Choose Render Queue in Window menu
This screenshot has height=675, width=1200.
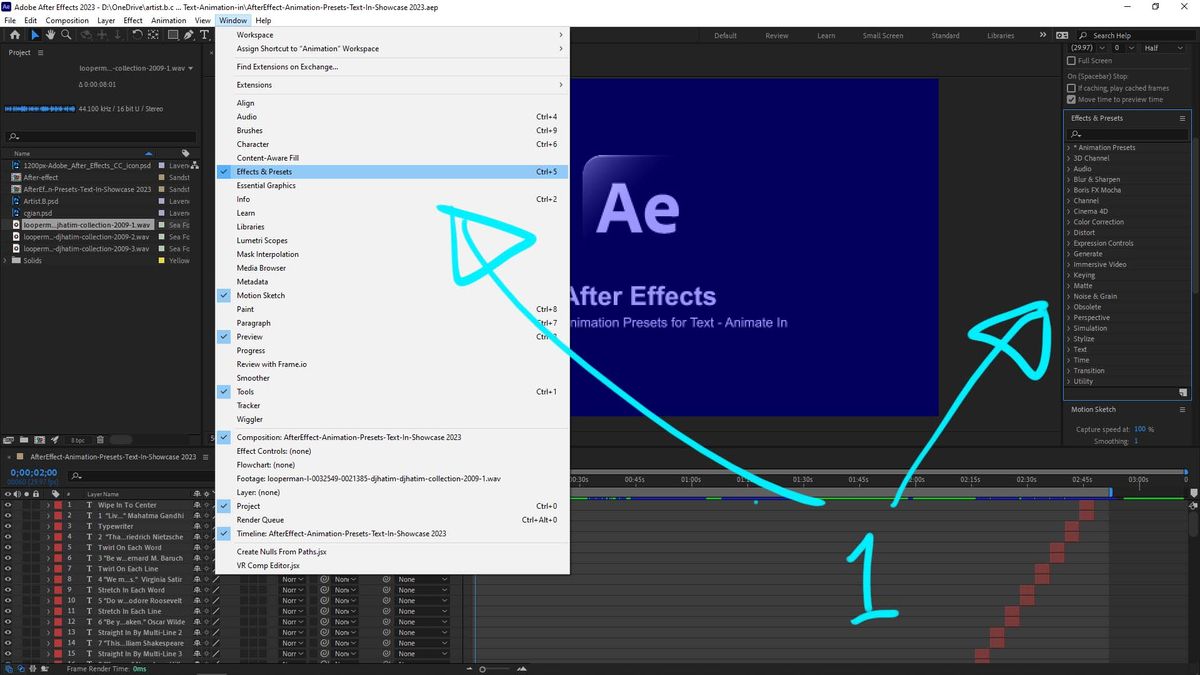coord(392,520)
